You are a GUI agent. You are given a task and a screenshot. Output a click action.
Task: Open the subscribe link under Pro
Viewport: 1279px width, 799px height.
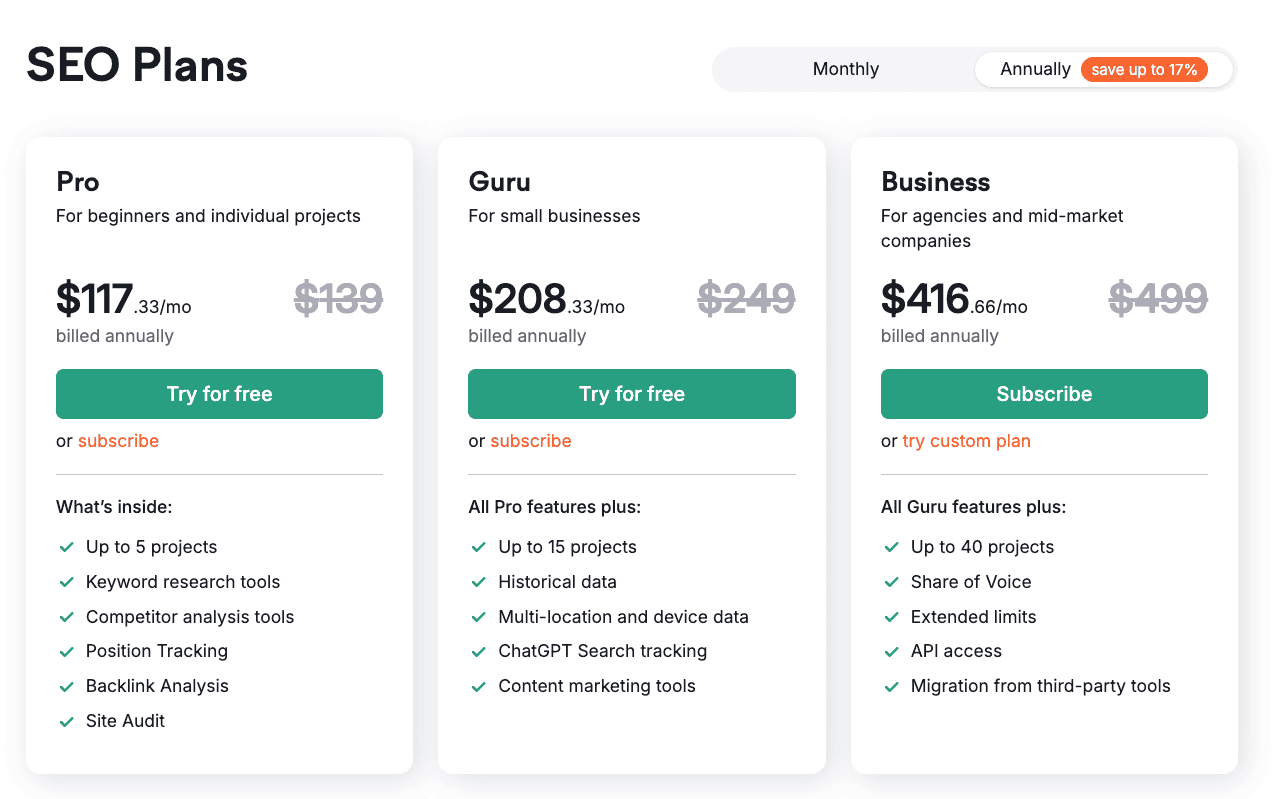(118, 441)
